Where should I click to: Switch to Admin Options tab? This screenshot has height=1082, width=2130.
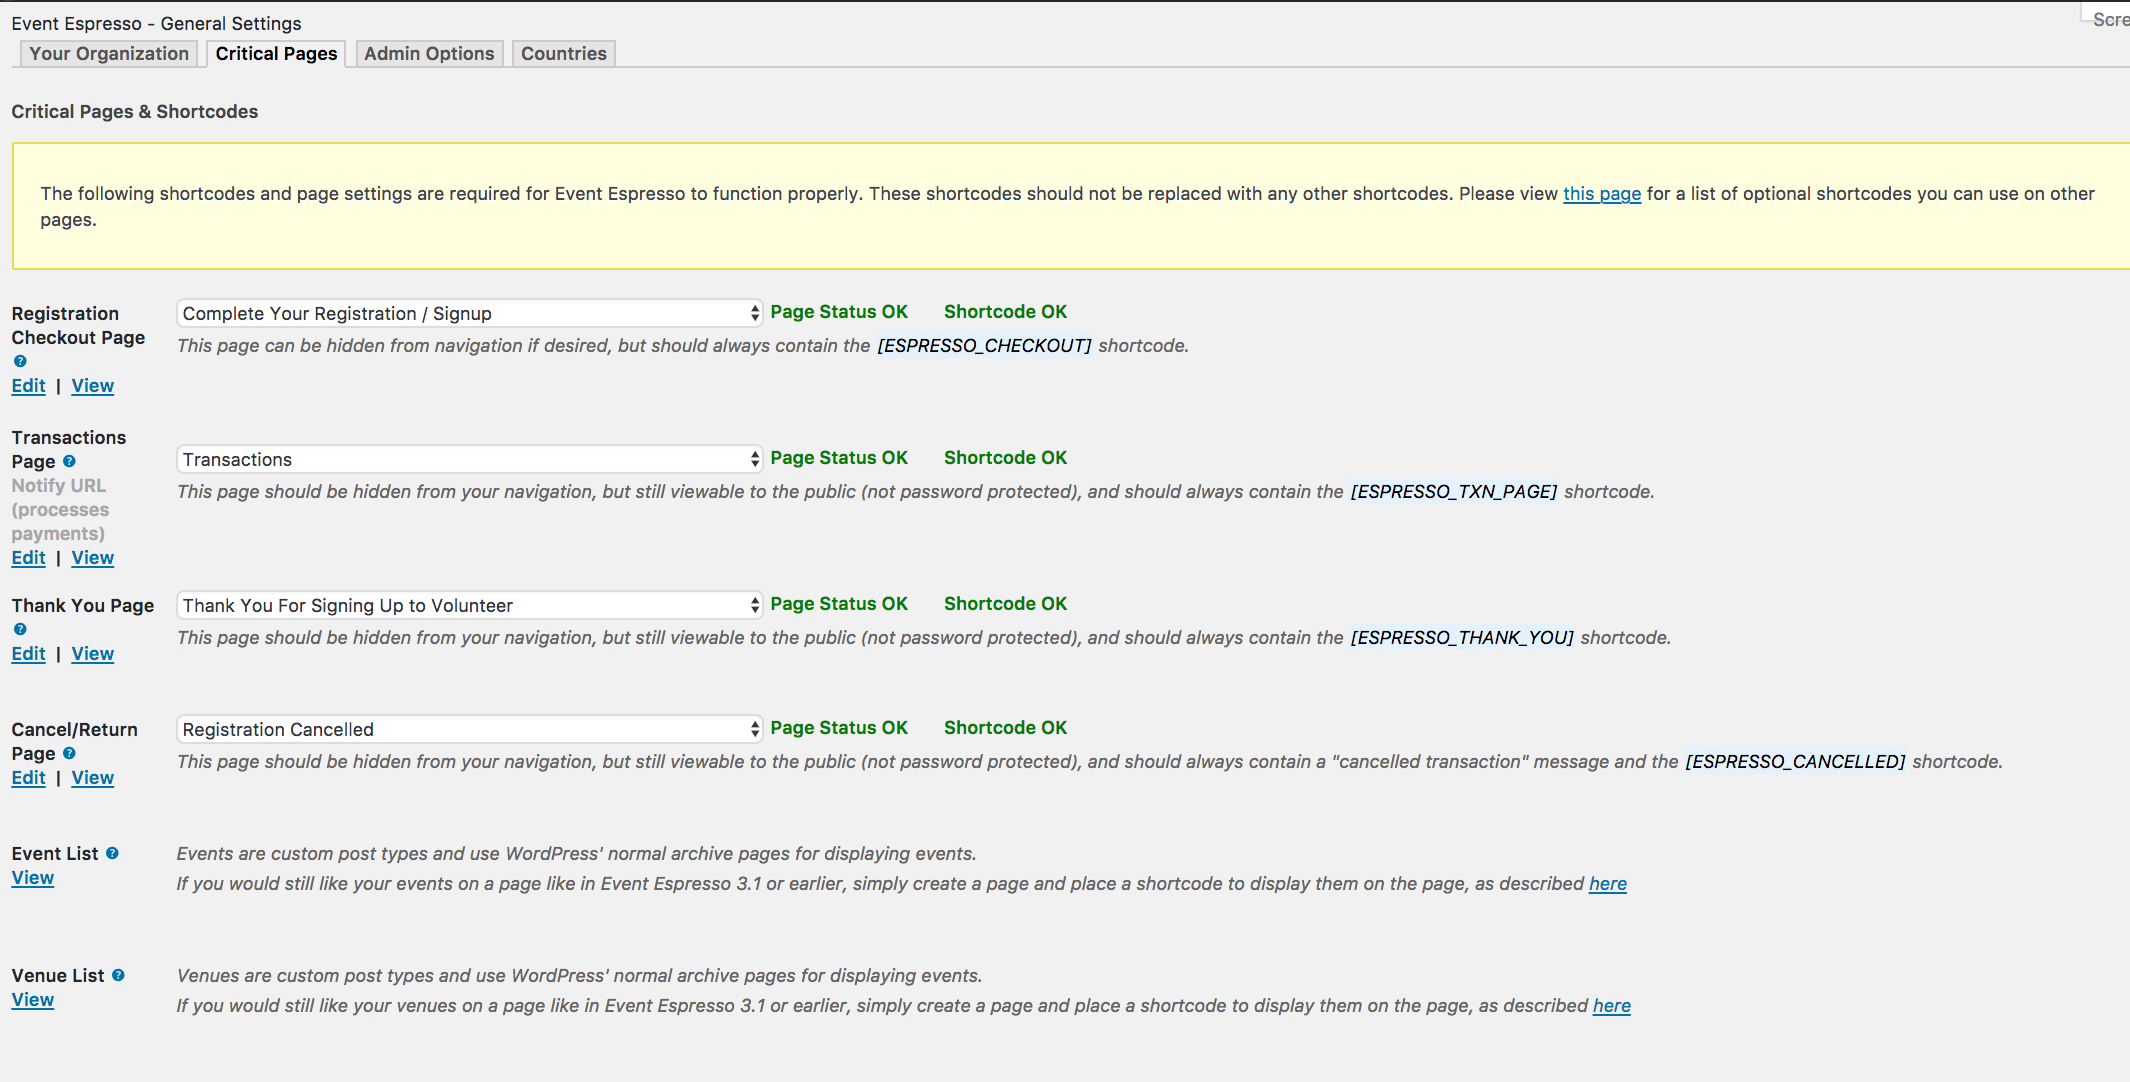[x=429, y=54]
